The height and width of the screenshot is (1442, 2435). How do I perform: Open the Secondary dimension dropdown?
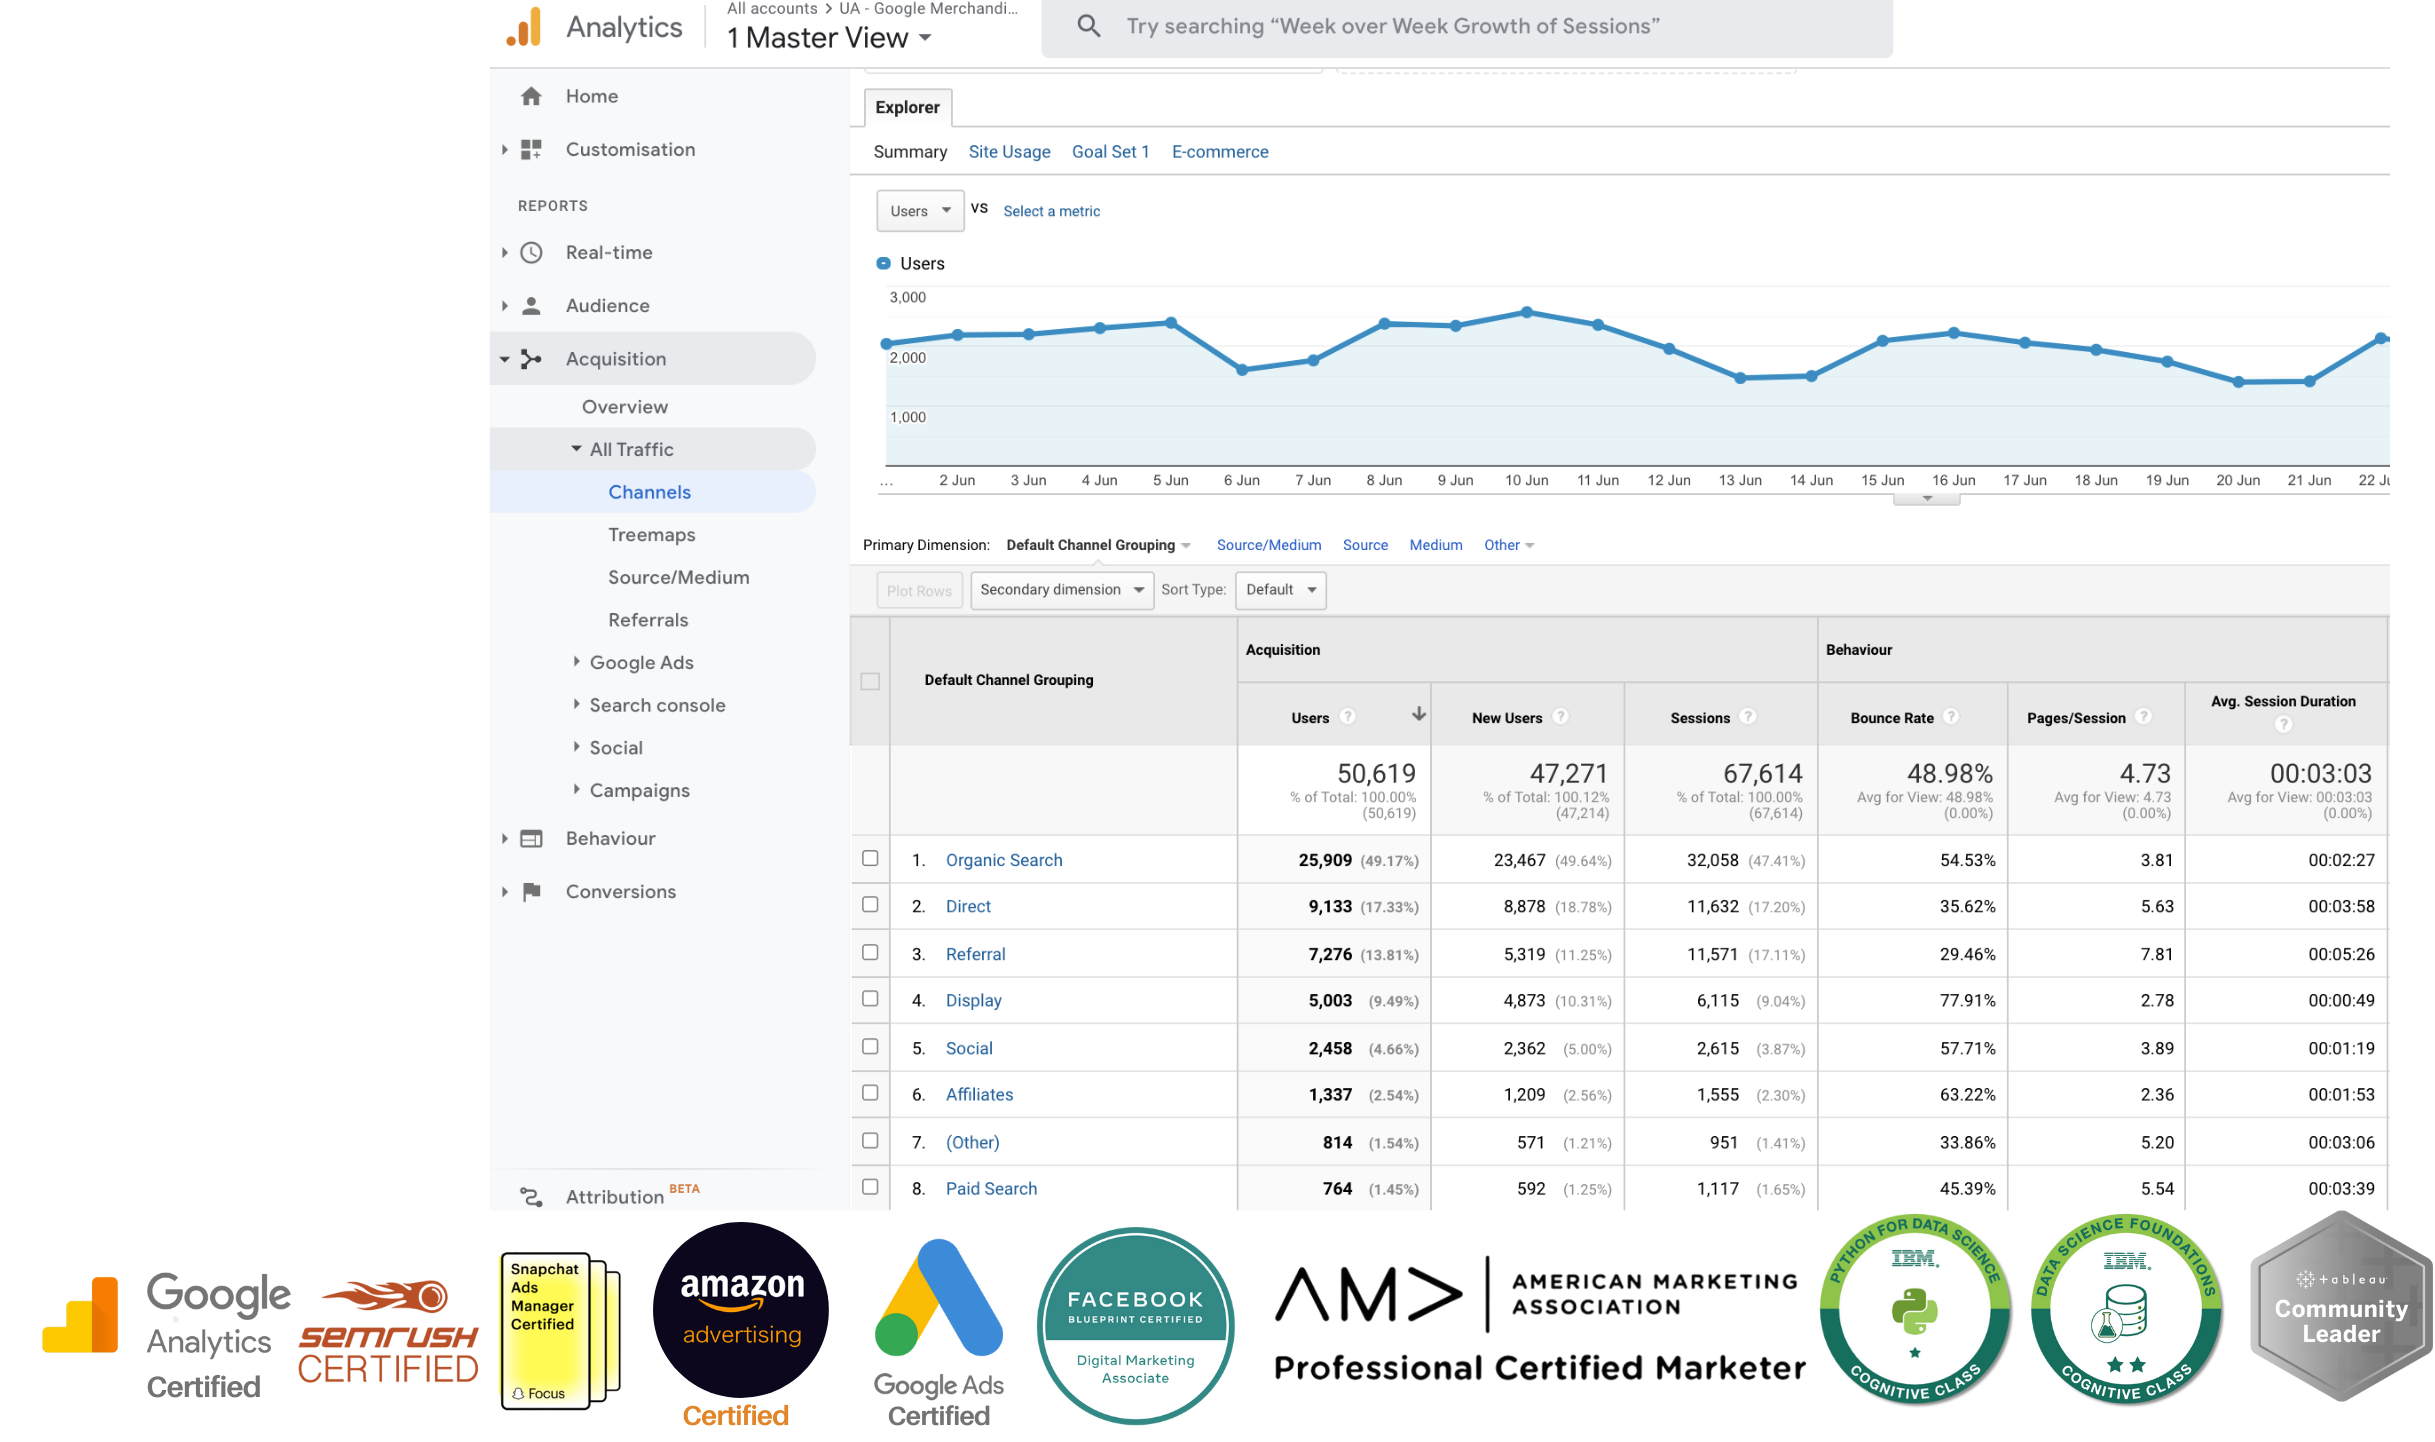click(x=1061, y=590)
